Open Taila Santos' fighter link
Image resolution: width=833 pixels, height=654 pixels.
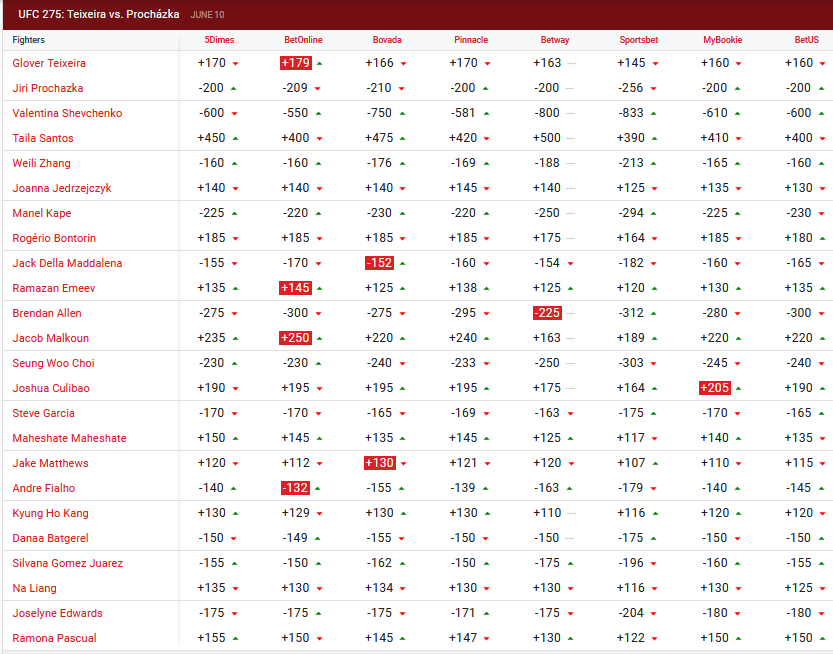click(x=43, y=138)
